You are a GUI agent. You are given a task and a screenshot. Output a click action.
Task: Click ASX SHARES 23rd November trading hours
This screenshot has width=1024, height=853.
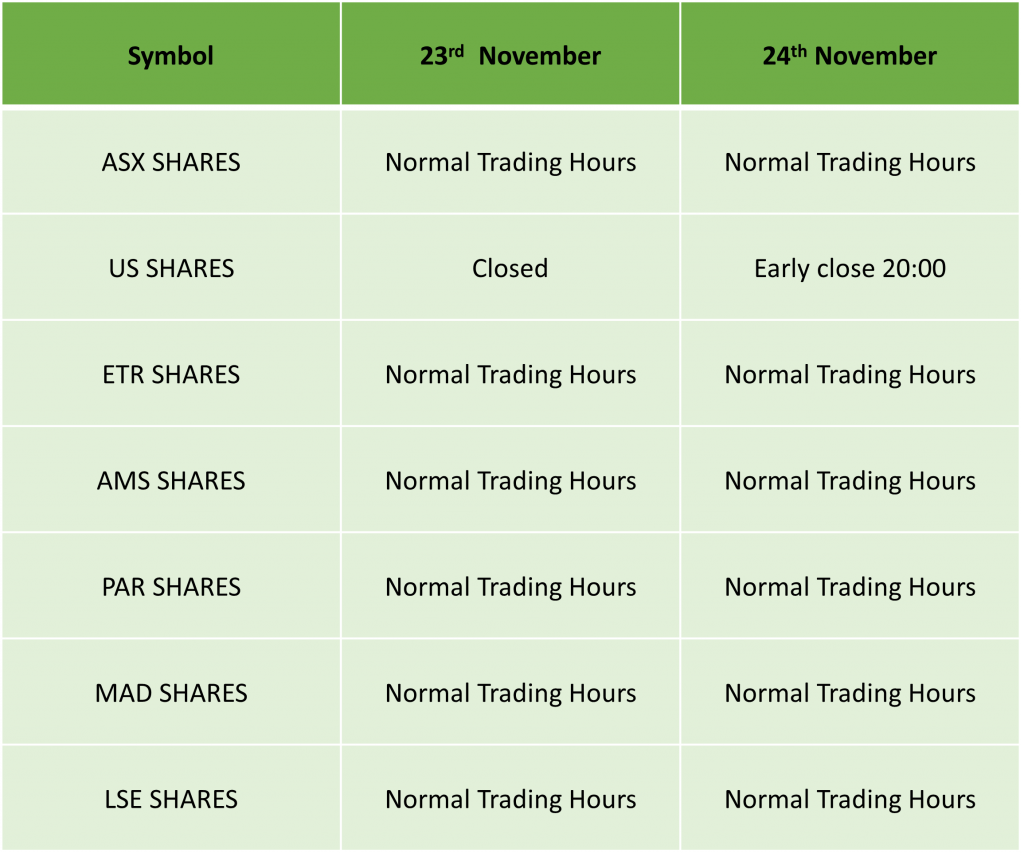510,162
